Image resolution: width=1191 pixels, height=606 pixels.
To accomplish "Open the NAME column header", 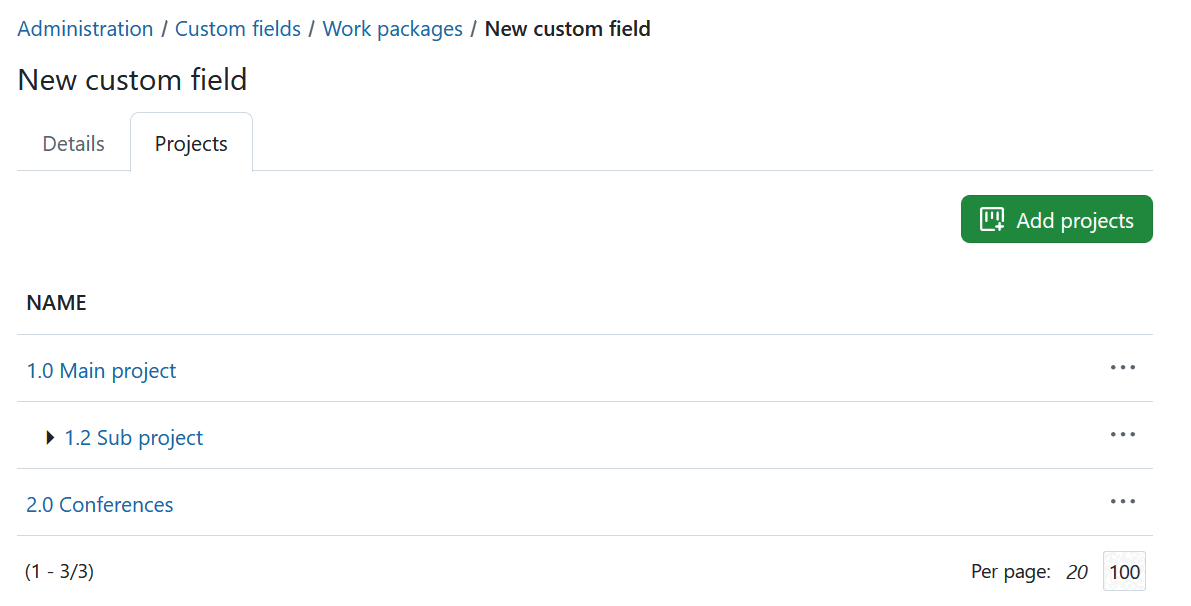I will click(56, 302).
